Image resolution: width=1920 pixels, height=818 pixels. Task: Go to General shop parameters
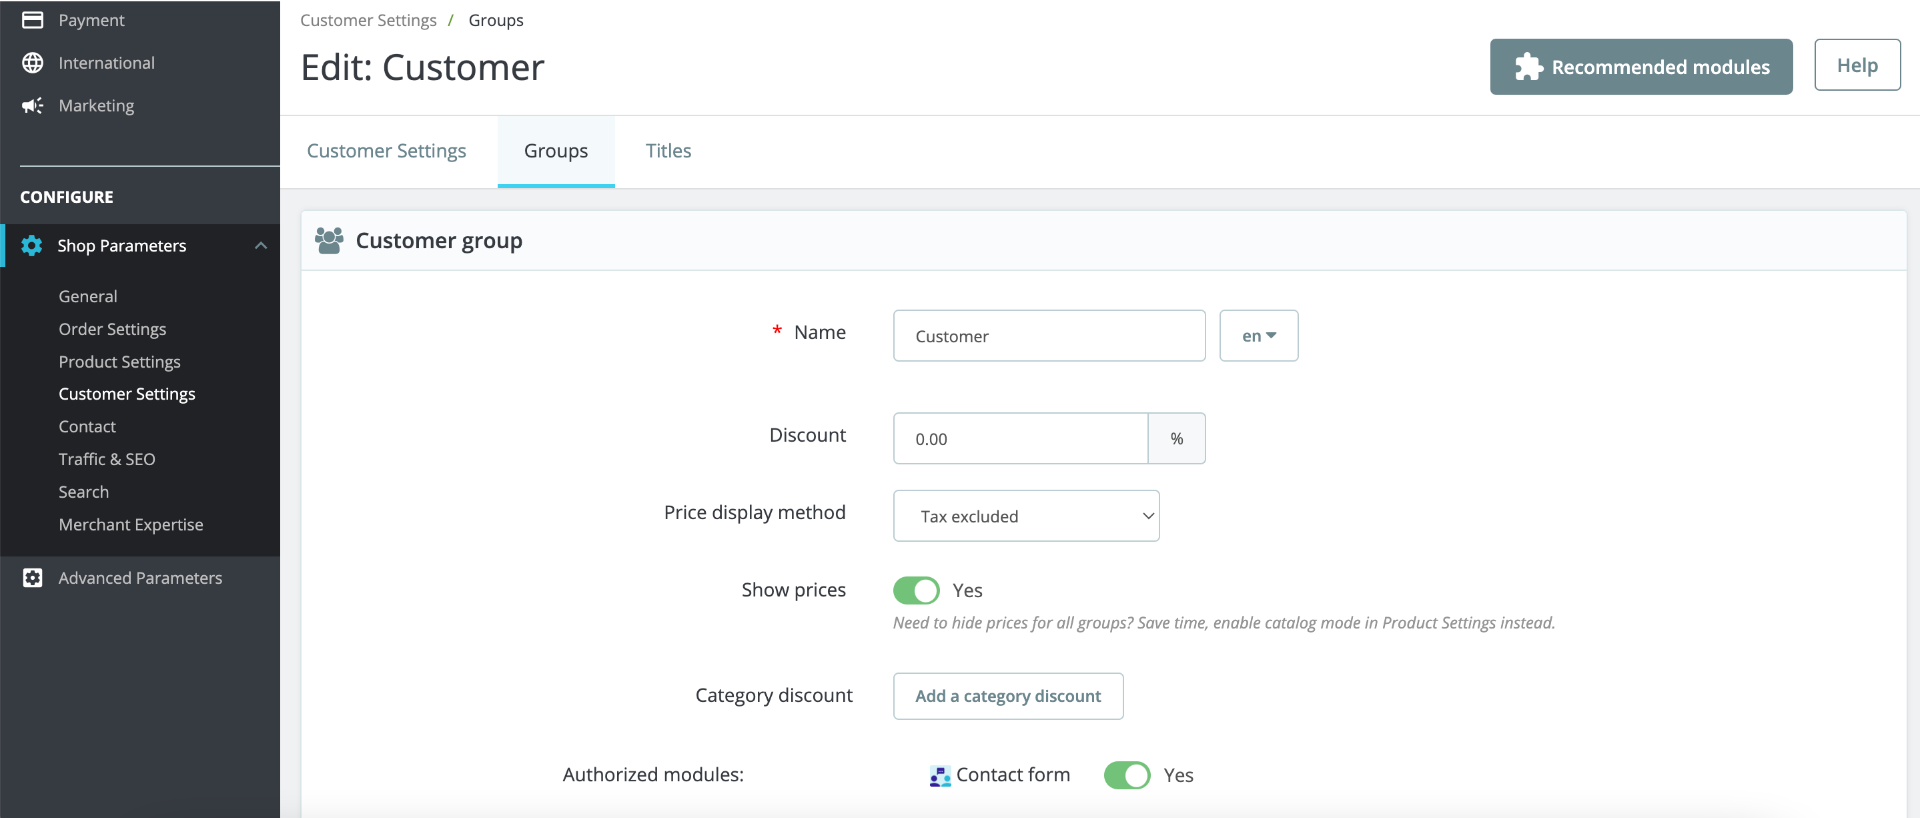(88, 296)
